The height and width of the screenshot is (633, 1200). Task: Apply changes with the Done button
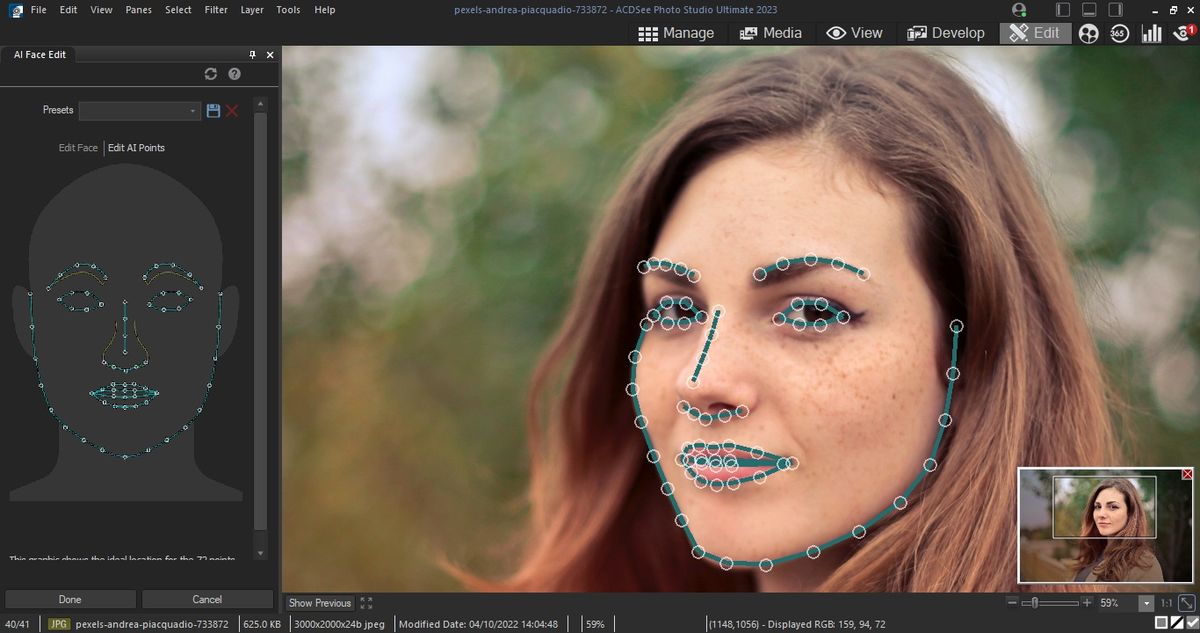point(70,599)
